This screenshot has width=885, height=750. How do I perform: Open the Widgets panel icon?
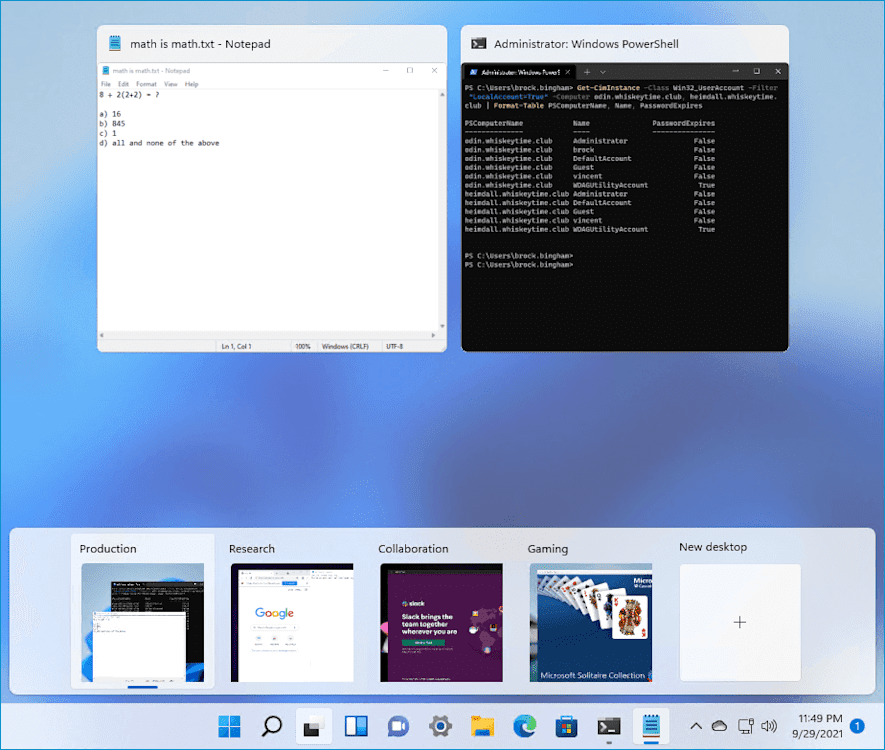coord(356,726)
